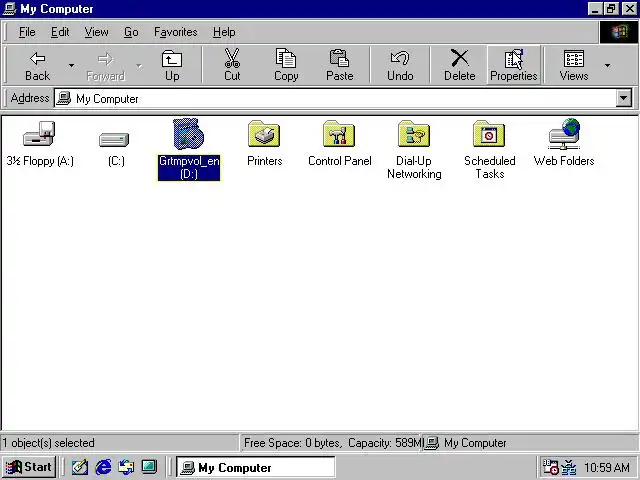Click the network connection tray icon
This screenshot has width=640, height=480.
pos(569,467)
